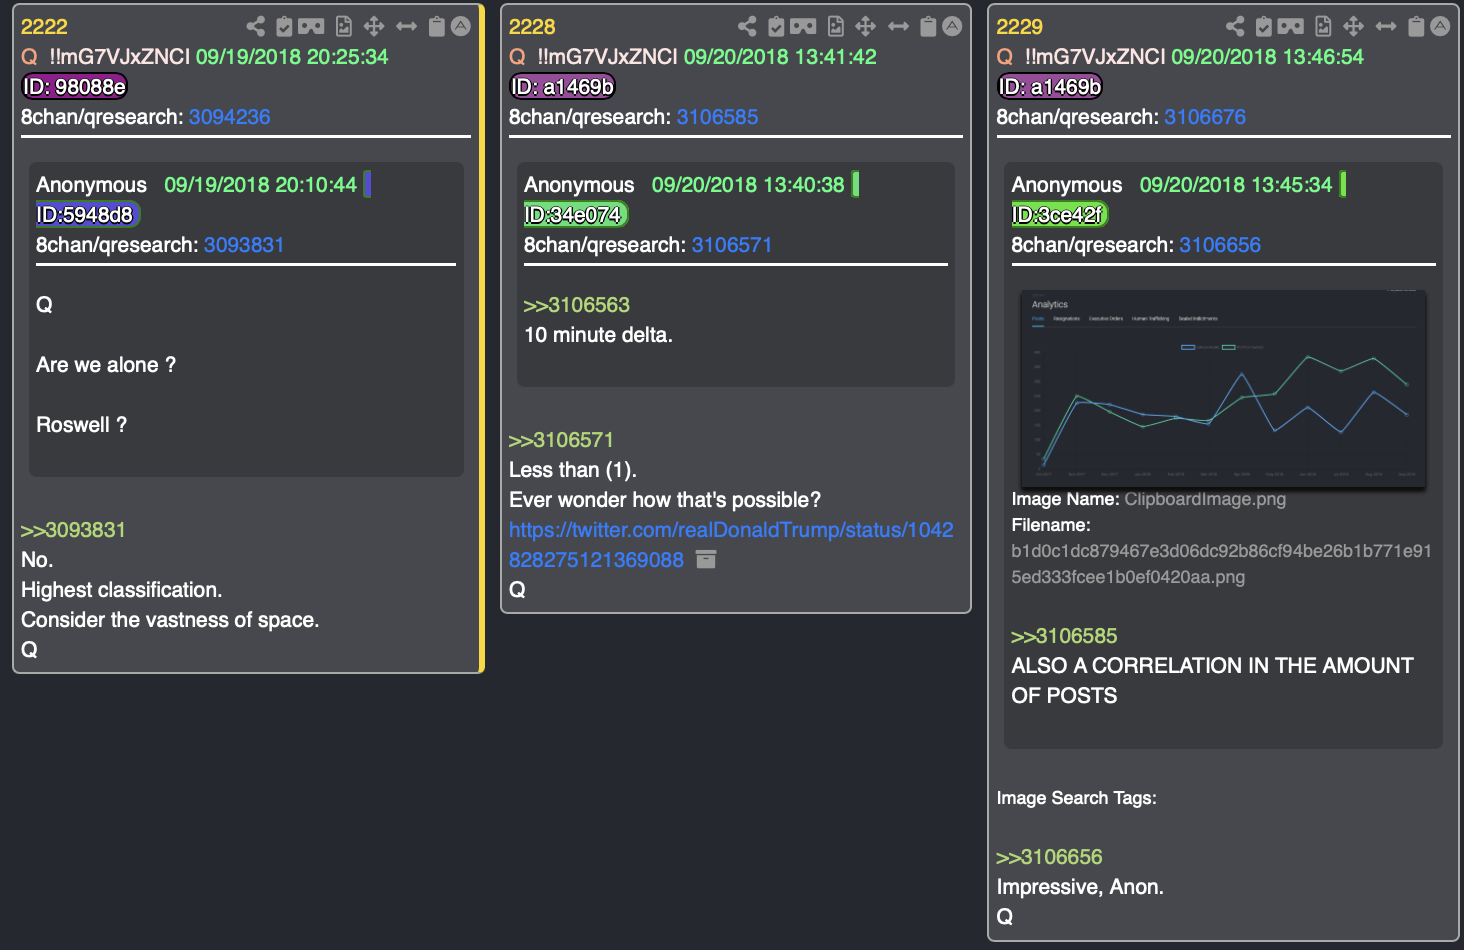The width and height of the screenshot is (1464, 950).
Task: Click ID: a1469b badge on post 2229
Action: click(x=1050, y=87)
